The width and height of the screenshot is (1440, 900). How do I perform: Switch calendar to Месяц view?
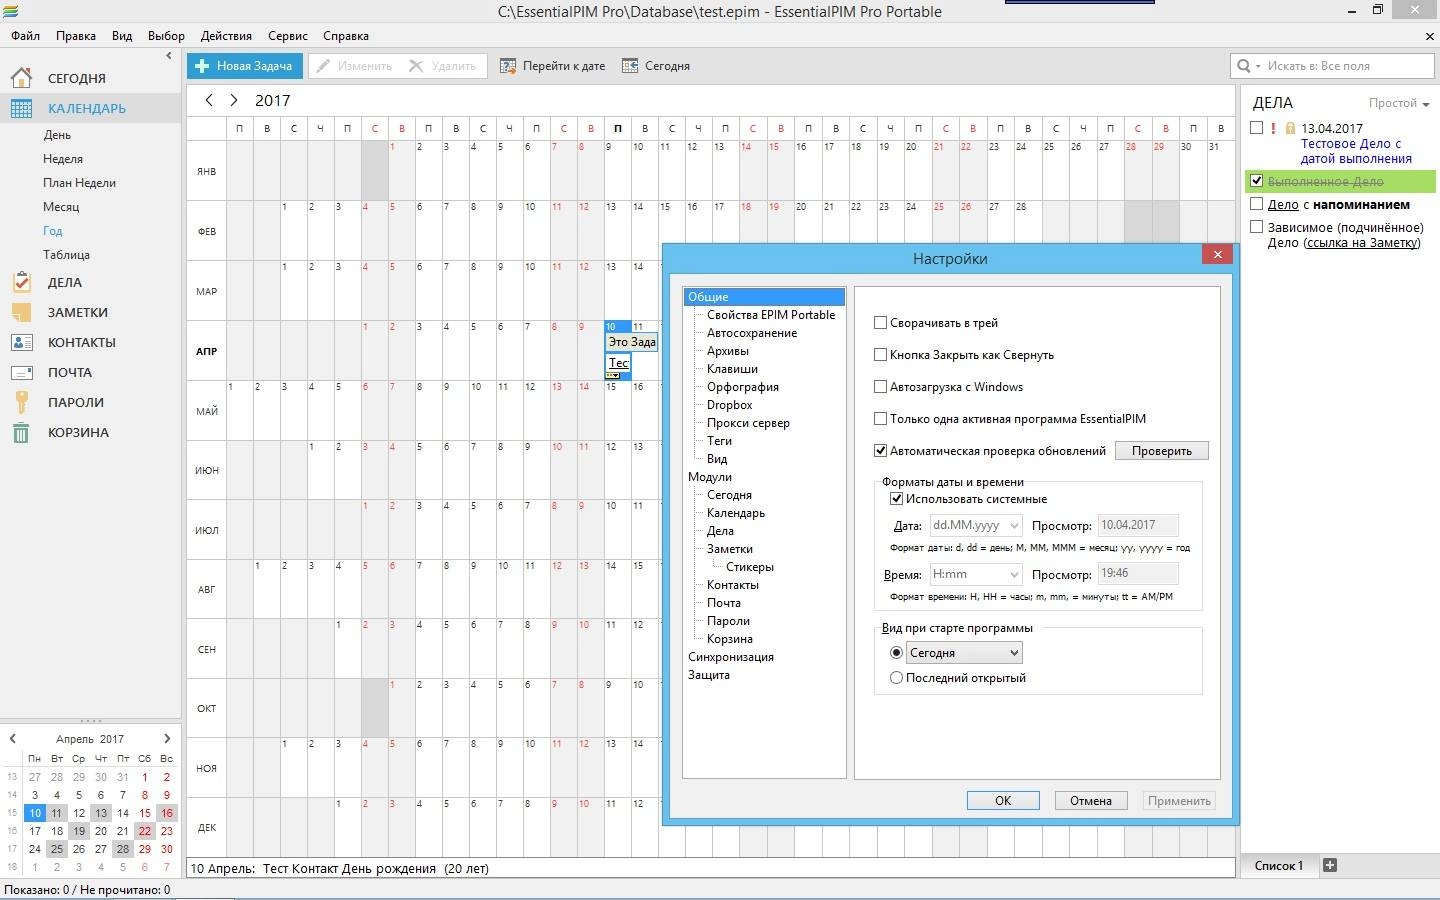coord(61,207)
